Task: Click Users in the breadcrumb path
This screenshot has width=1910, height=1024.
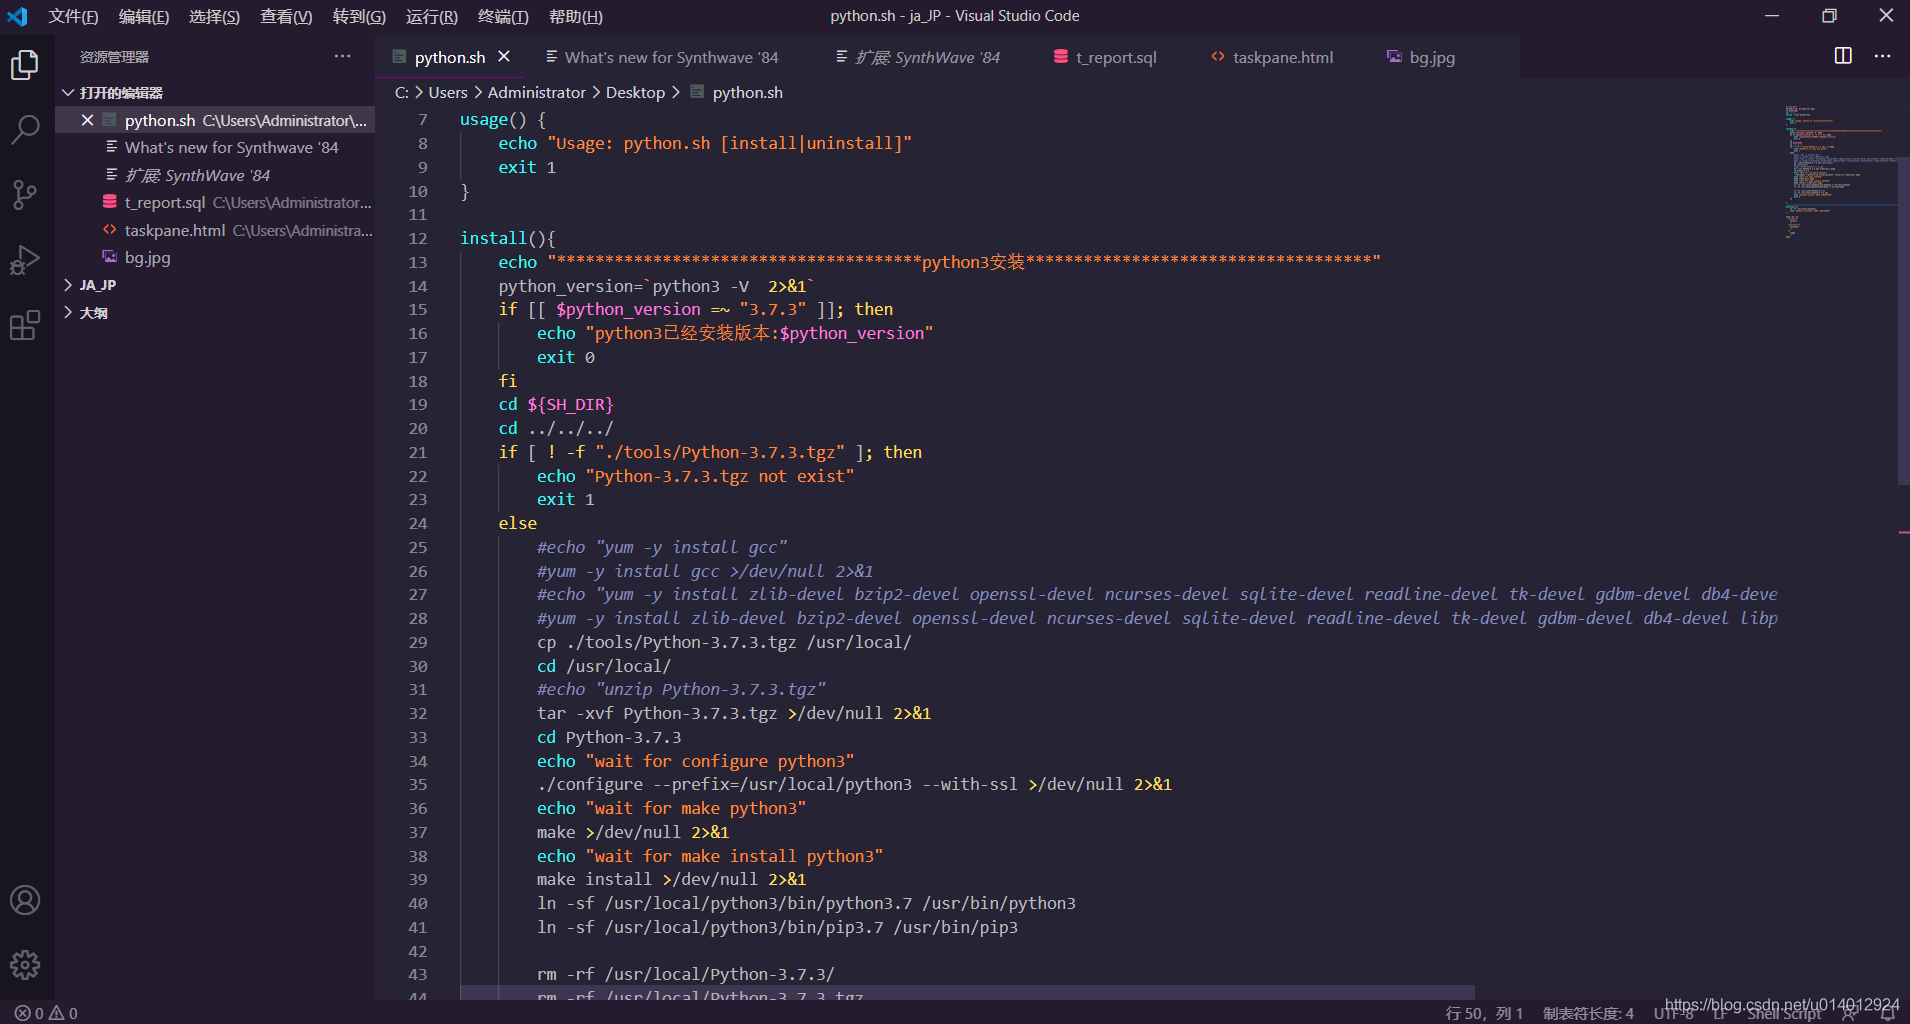Action: 447,92
